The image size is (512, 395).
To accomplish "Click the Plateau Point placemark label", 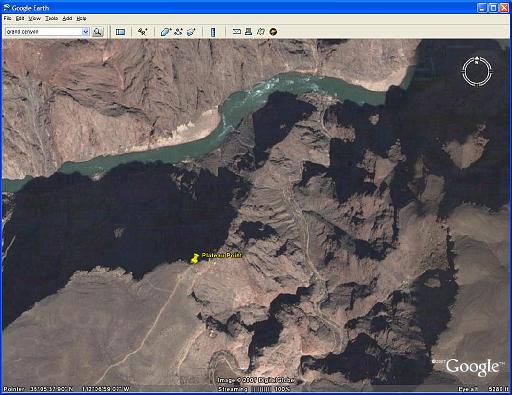I will pyautogui.click(x=222, y=255).
